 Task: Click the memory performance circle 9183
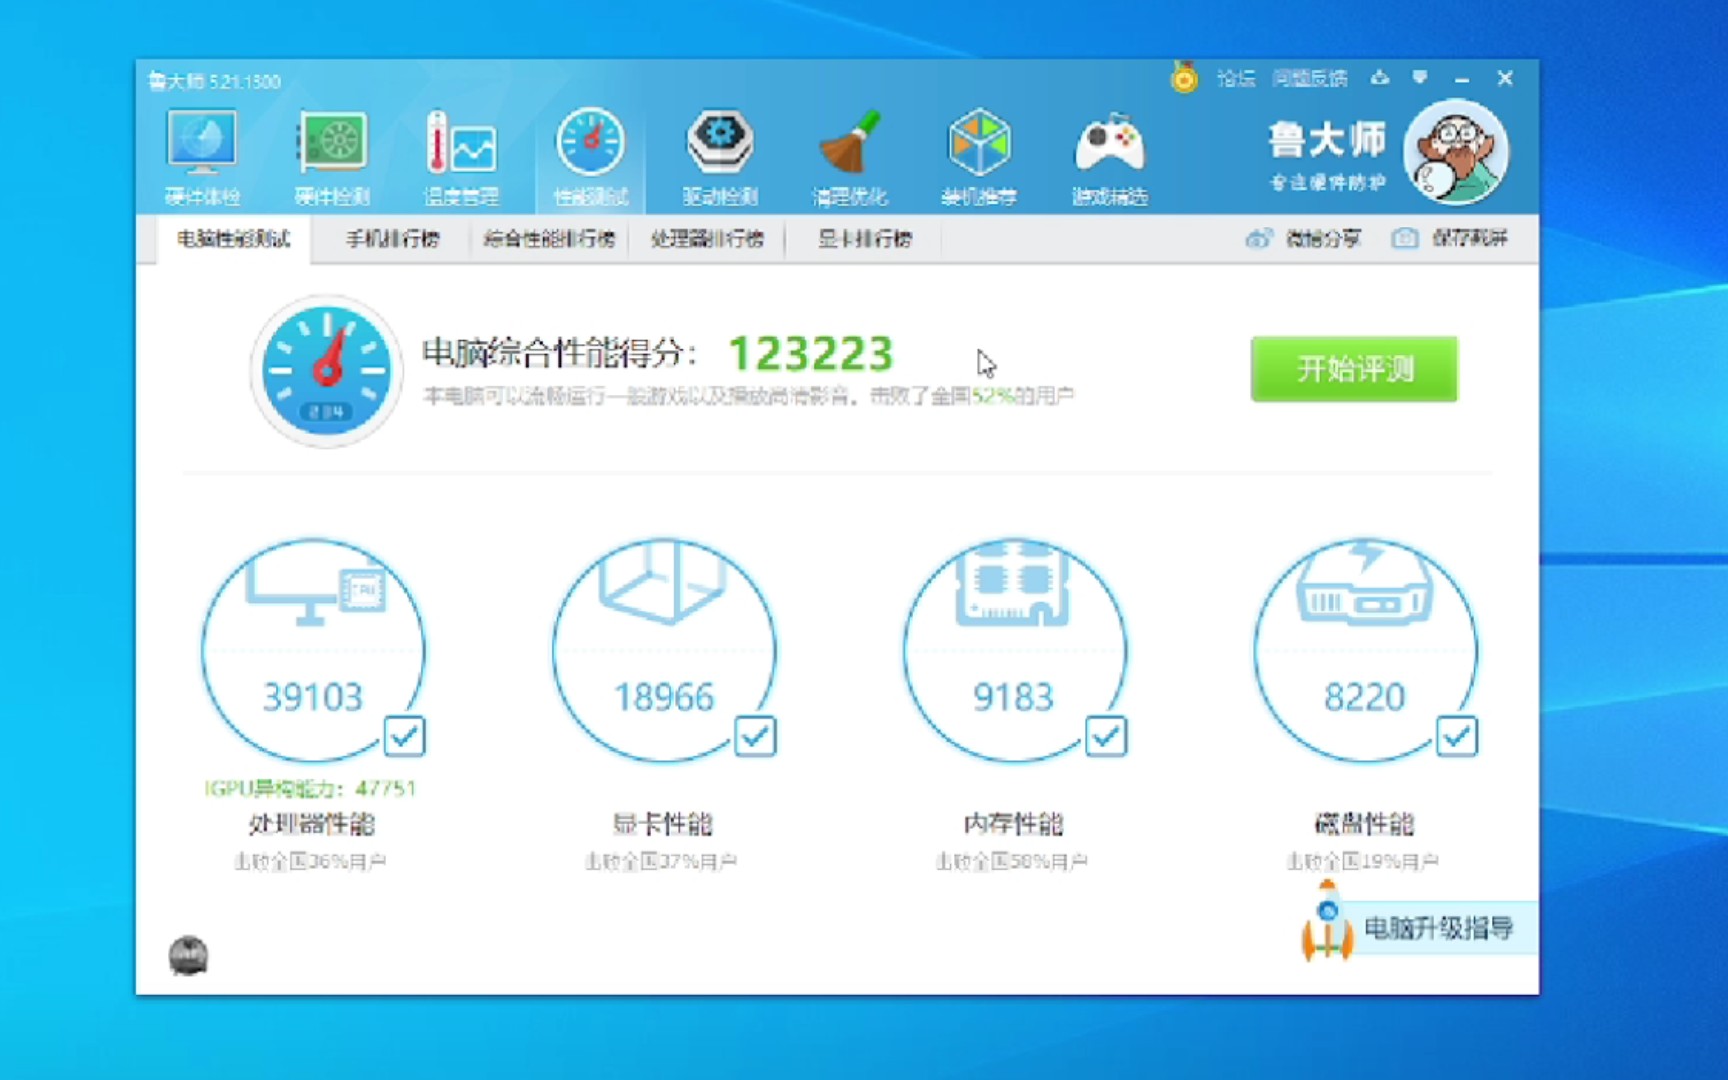(1014, 651)
